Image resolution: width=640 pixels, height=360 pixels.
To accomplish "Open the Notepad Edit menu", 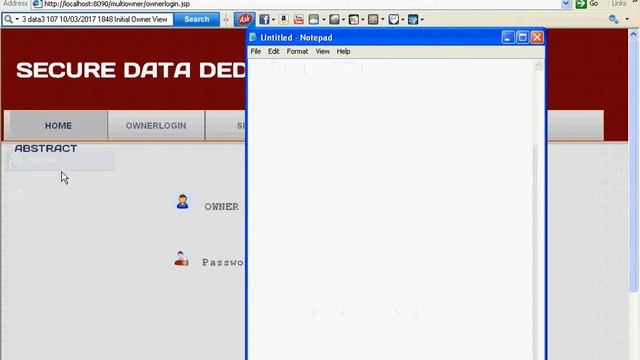I will (x=273, y=51).
